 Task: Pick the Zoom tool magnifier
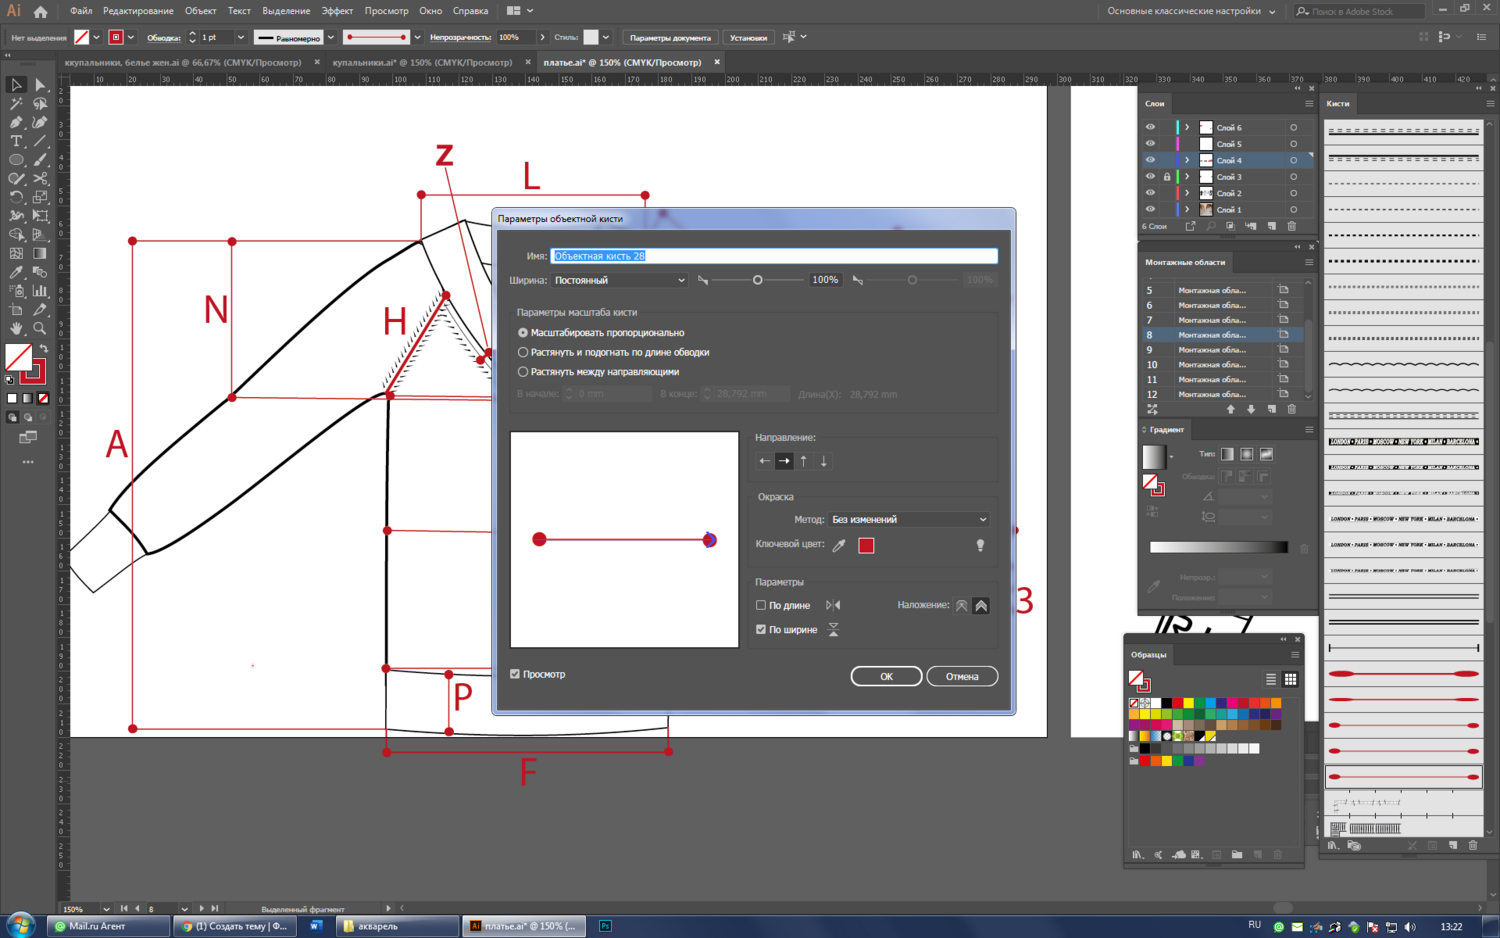[x=40, y=328]
